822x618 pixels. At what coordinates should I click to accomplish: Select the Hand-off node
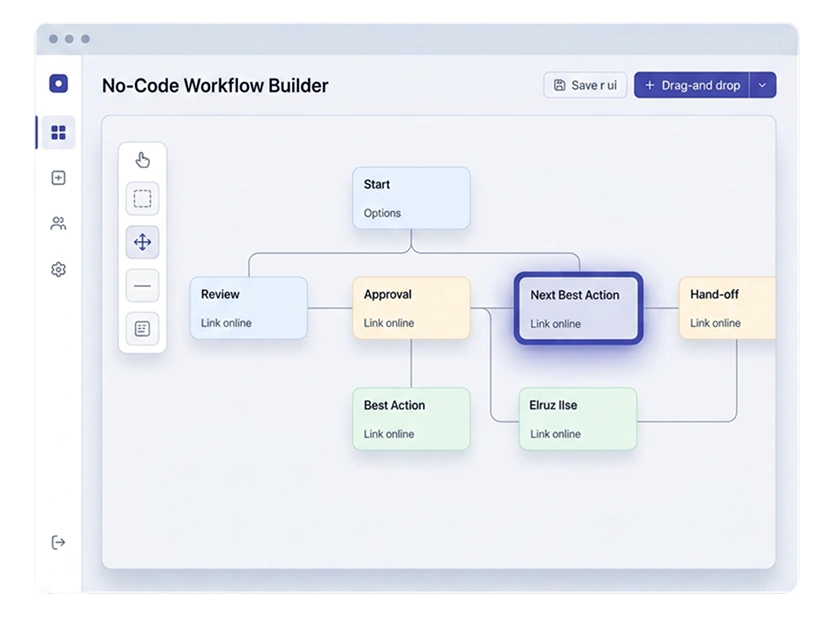[727, 308]
